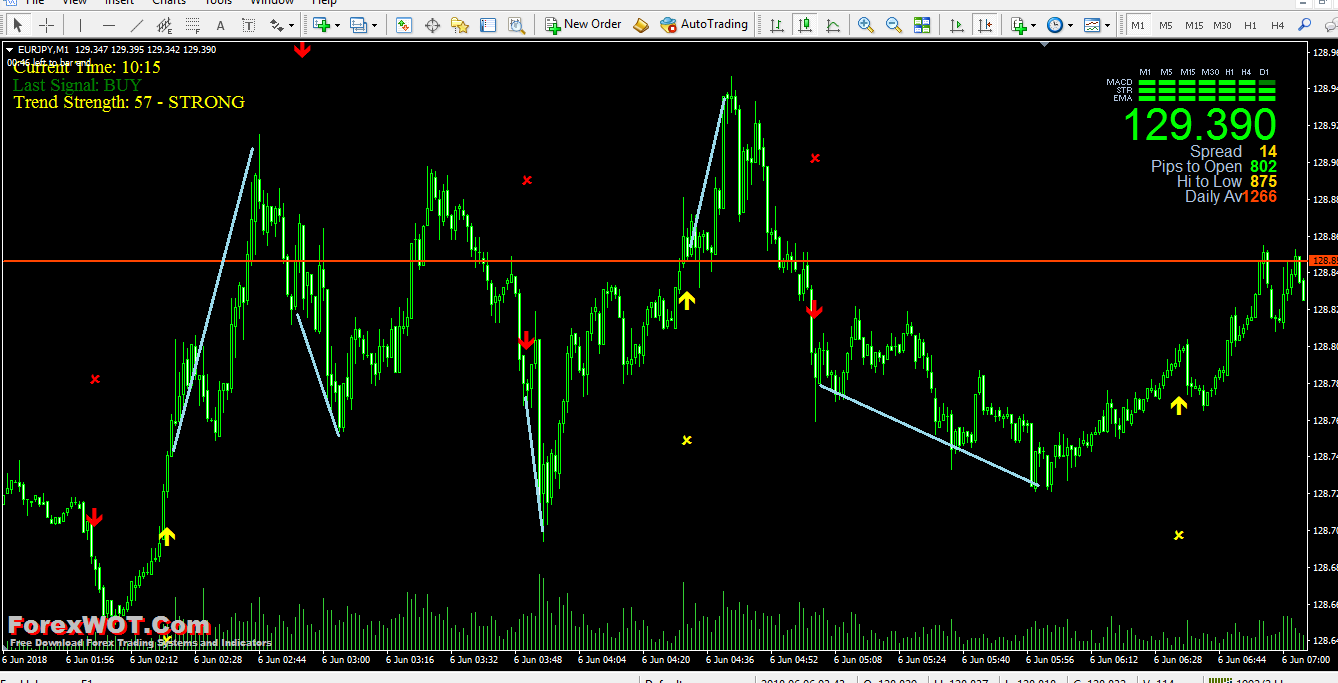Draw a horizontal line object
The width and height of the screenshot is (1338, 683).
click(x=109, y=24)
